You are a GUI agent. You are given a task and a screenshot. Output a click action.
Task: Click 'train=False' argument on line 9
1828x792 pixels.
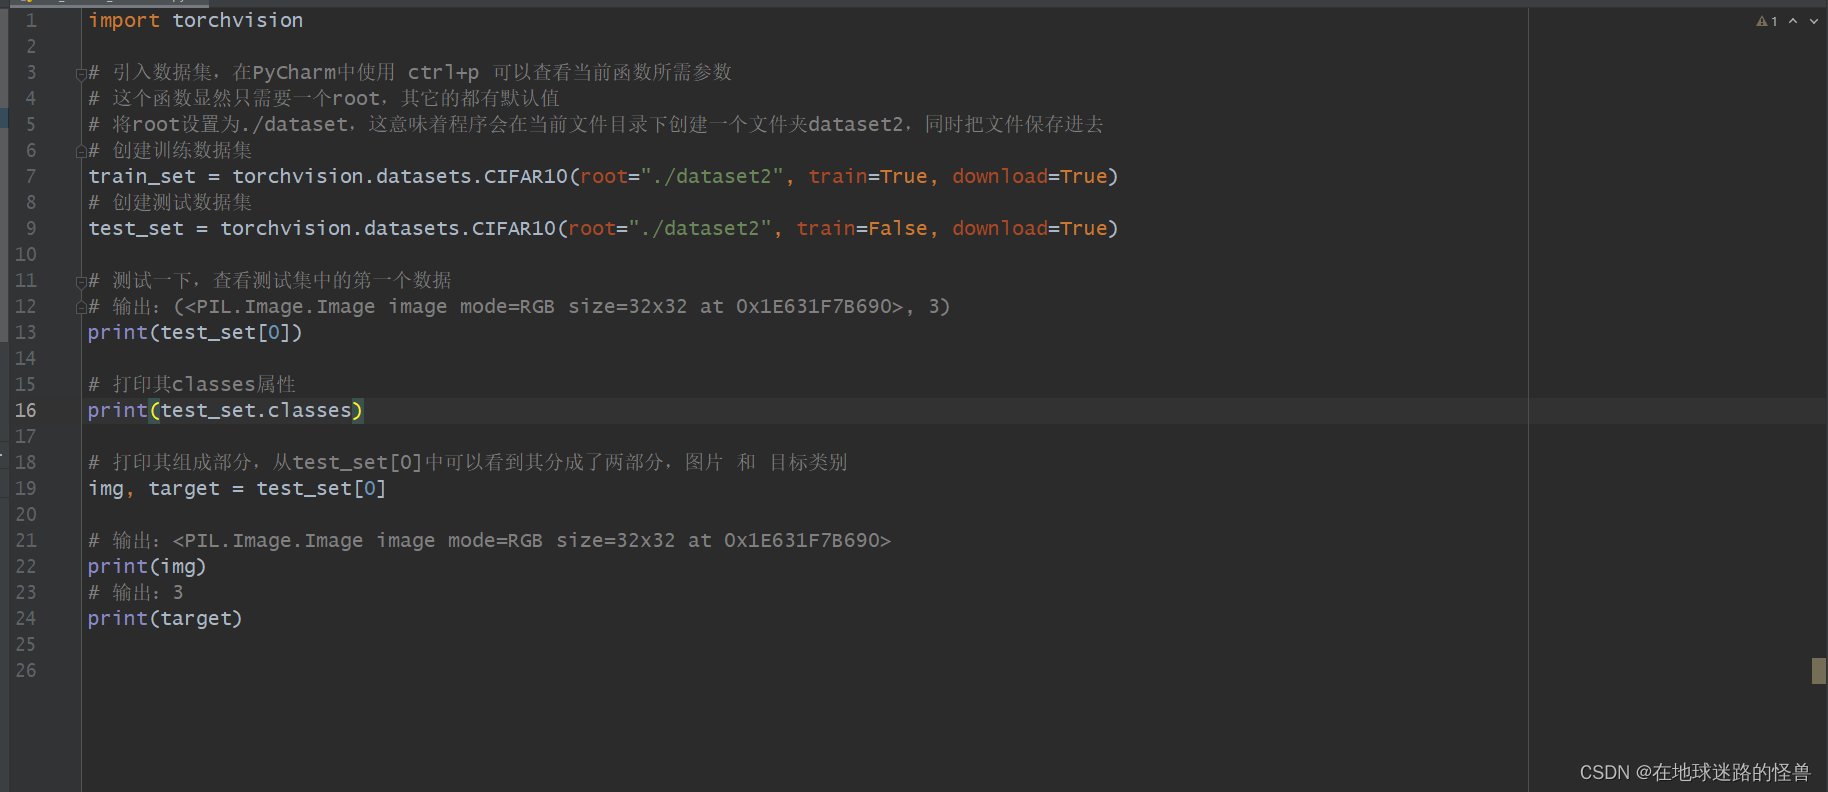coord(862,228)
